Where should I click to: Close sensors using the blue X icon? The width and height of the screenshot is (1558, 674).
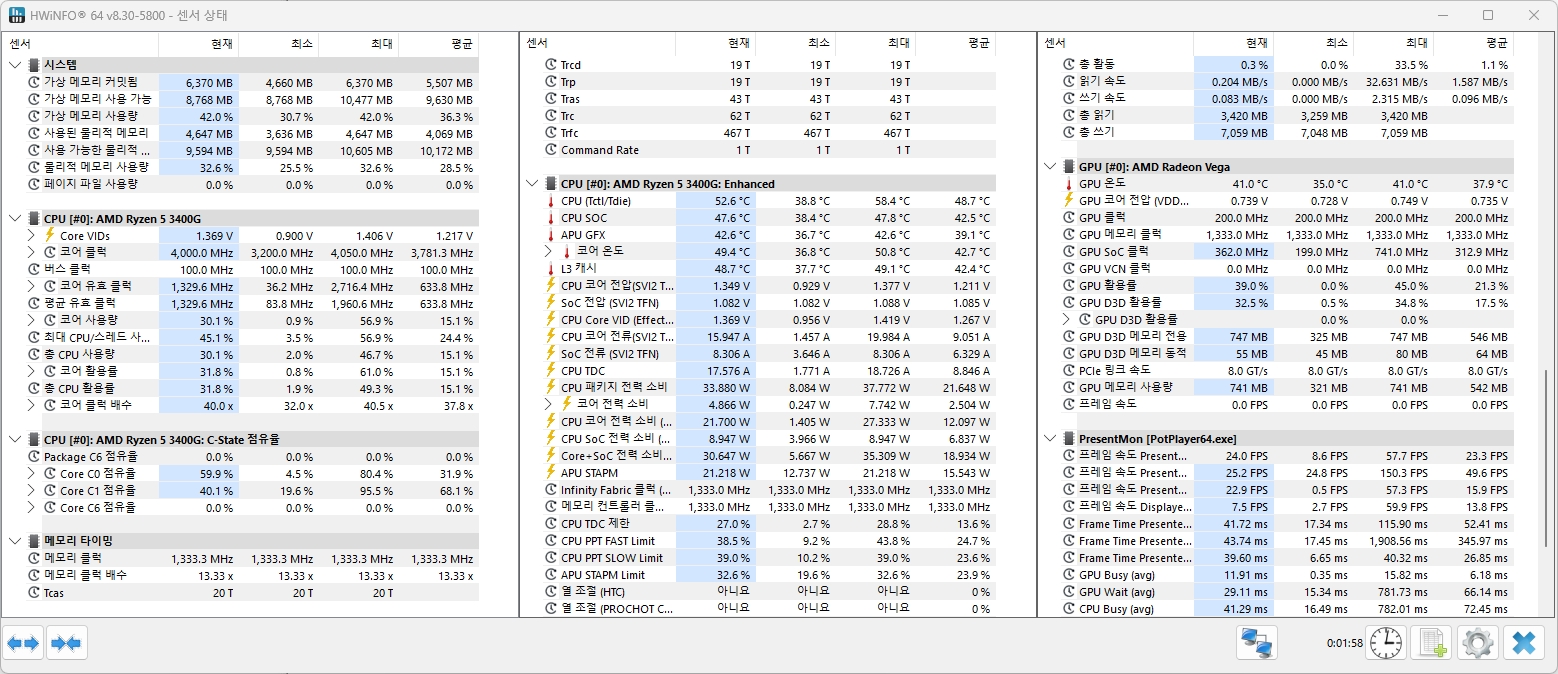tap(1523, 643)
